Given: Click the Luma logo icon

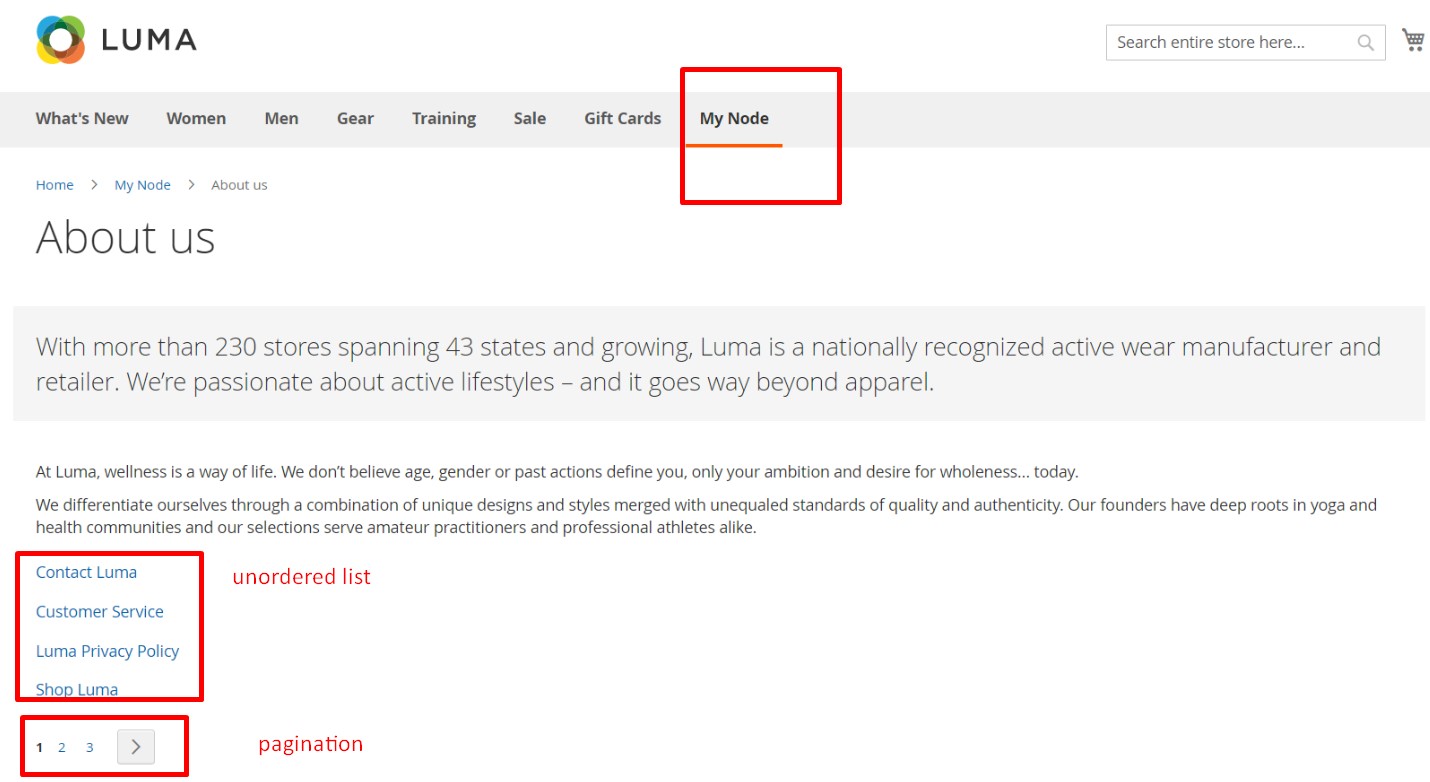Looking at the screenshot, I should click(61, 39).
